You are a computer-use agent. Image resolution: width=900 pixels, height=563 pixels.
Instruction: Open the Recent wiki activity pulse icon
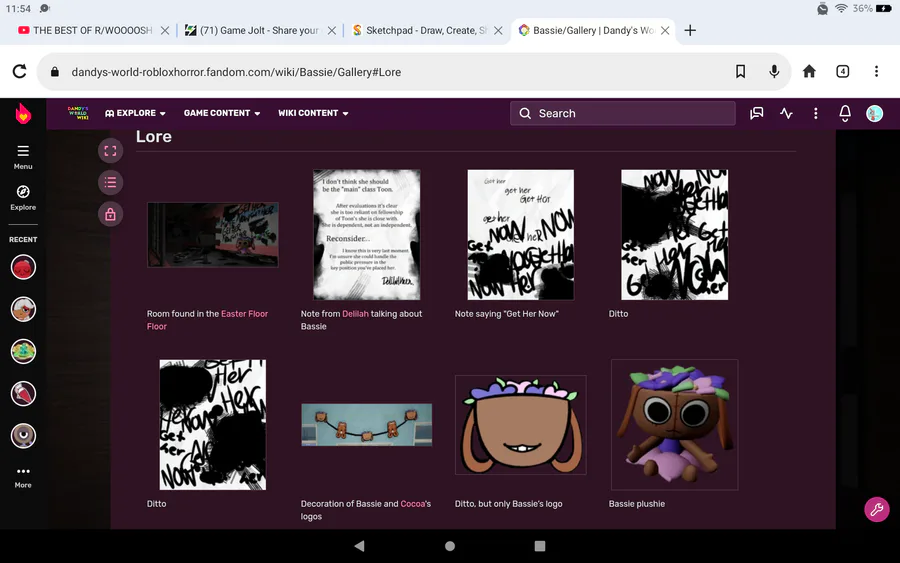coord(786,113)
